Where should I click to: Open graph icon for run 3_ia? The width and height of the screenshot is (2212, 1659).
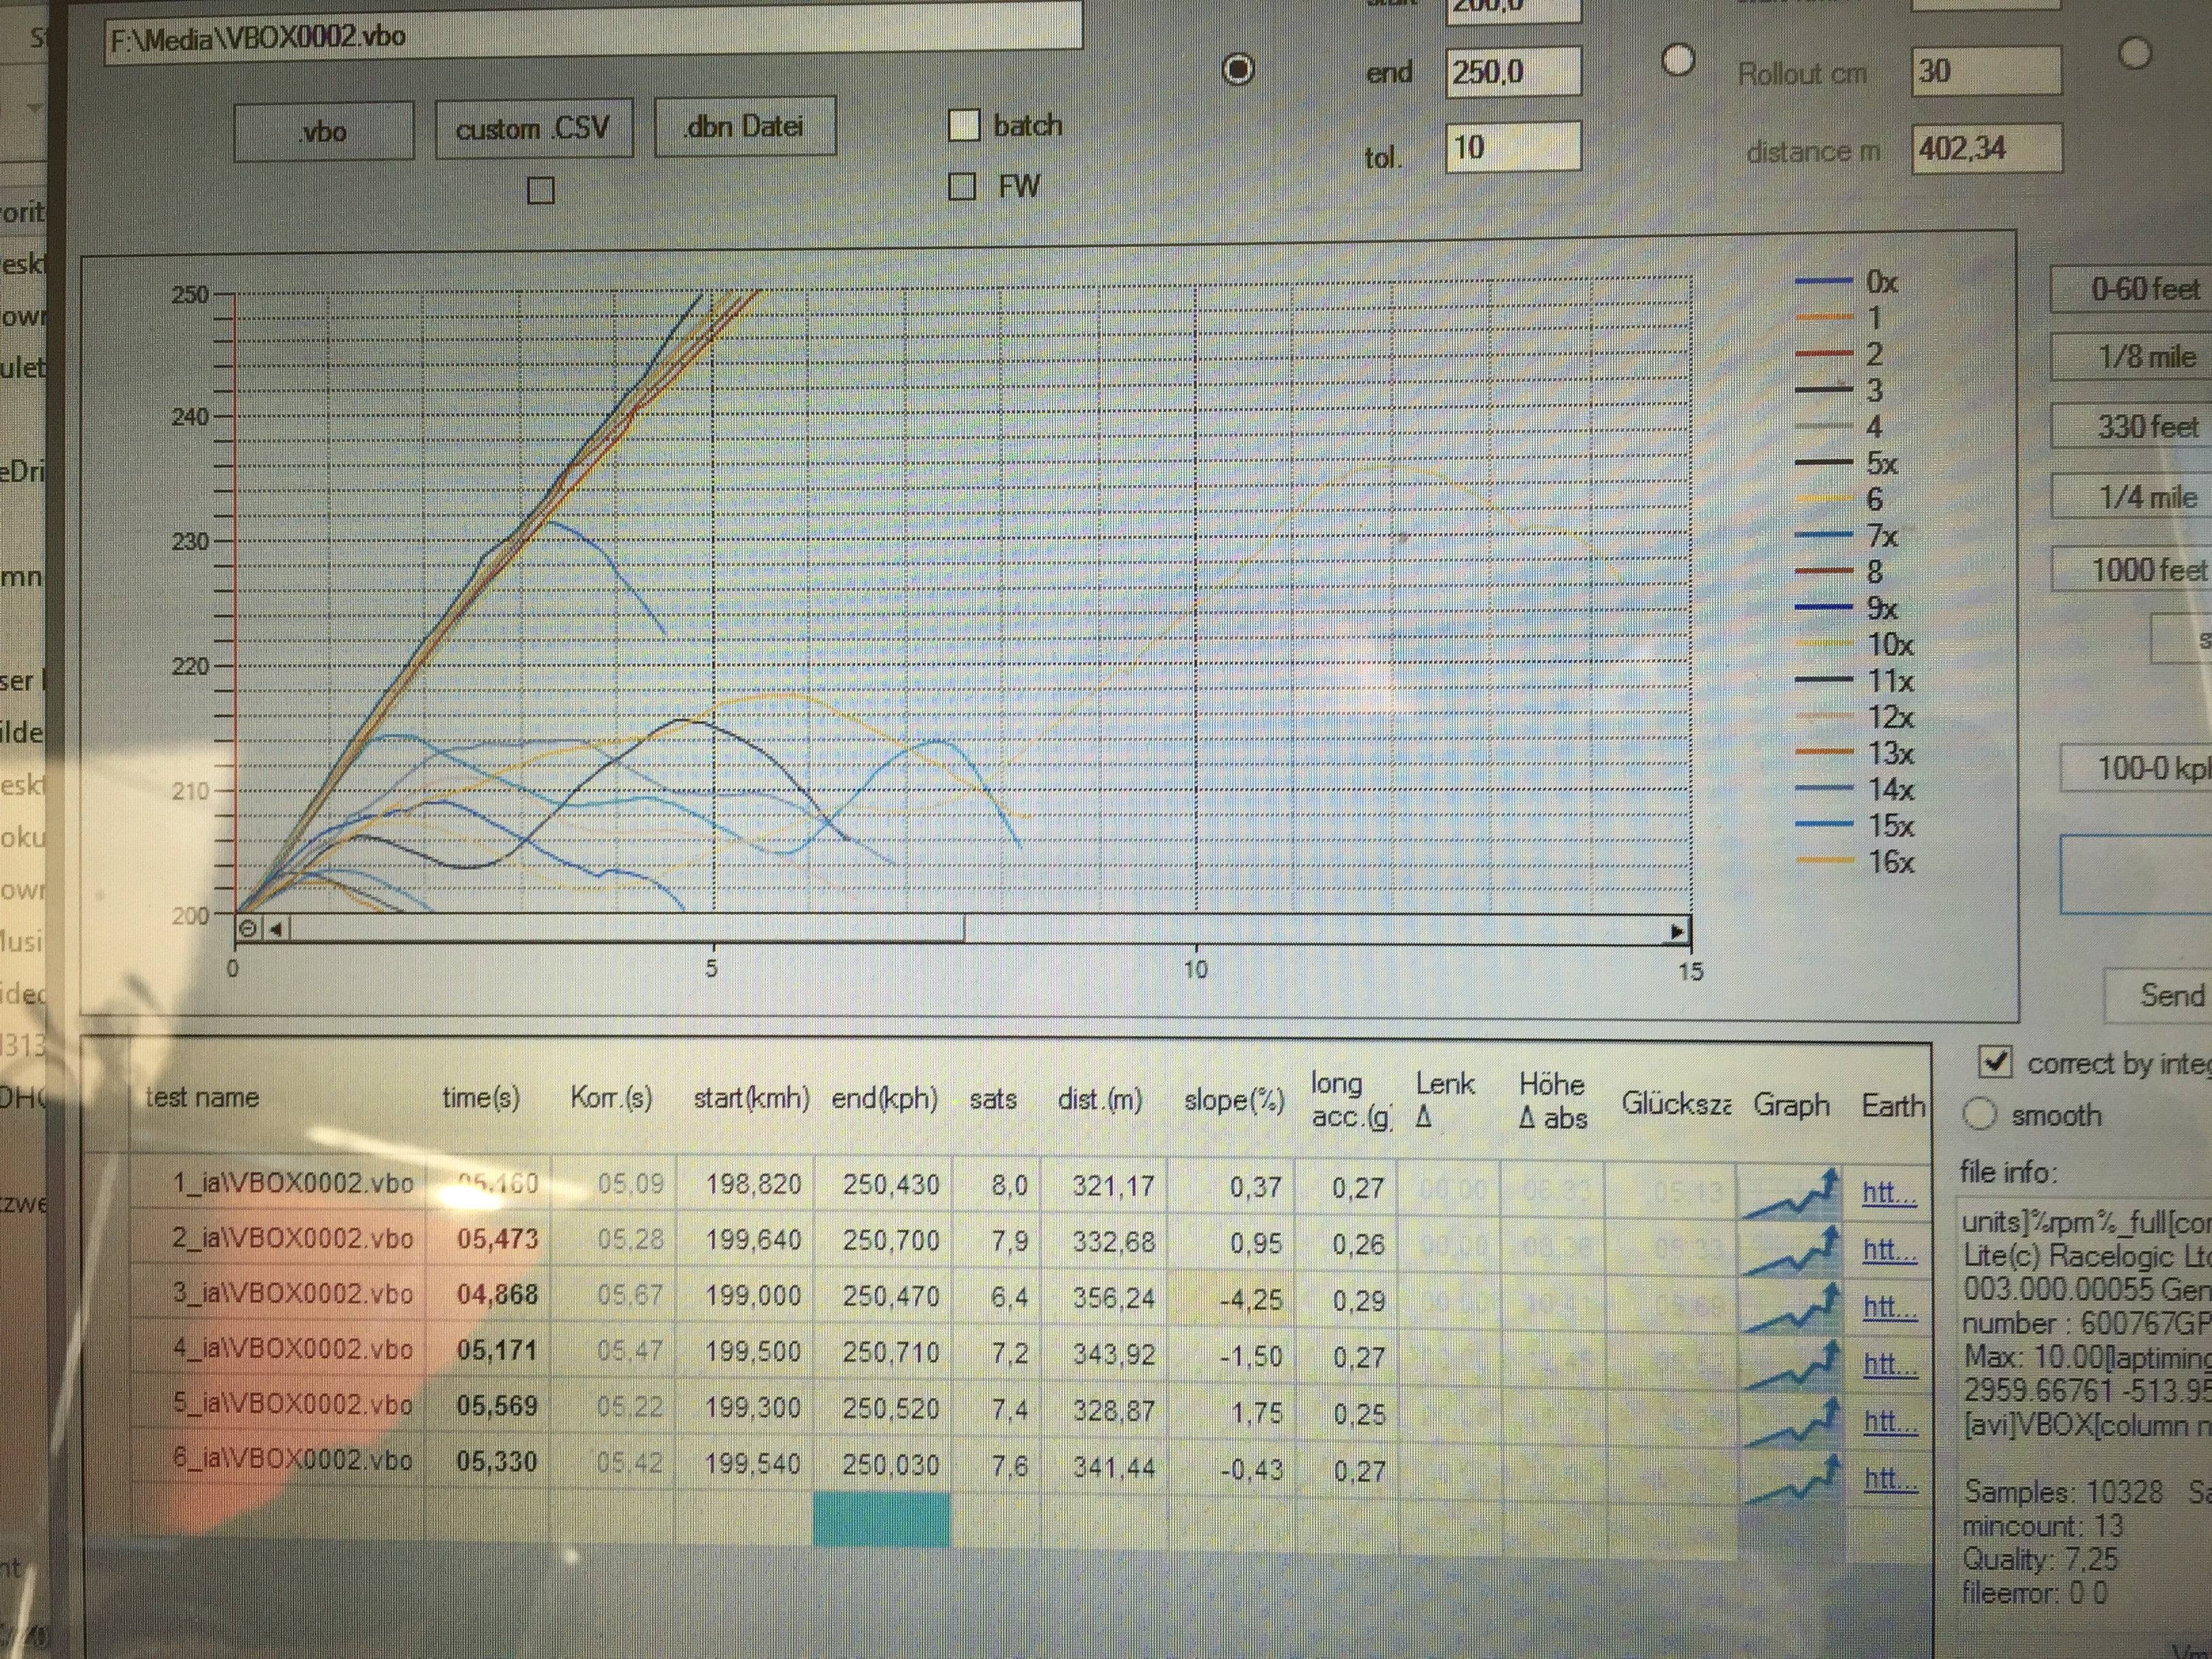(x=1791, y=1307)
